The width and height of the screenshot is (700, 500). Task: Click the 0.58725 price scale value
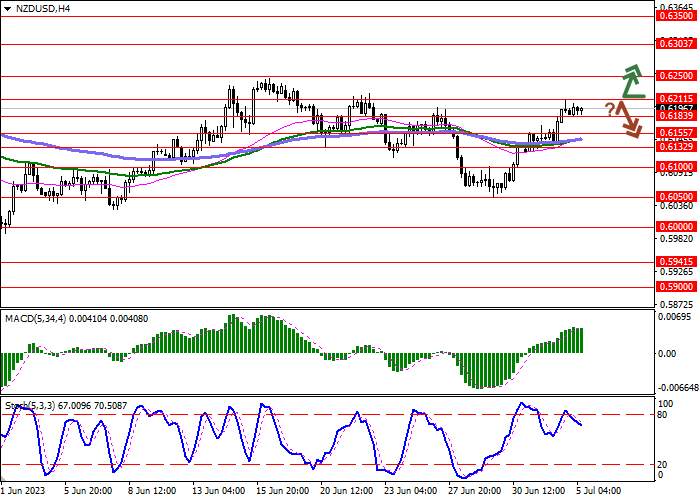(676, 304)
